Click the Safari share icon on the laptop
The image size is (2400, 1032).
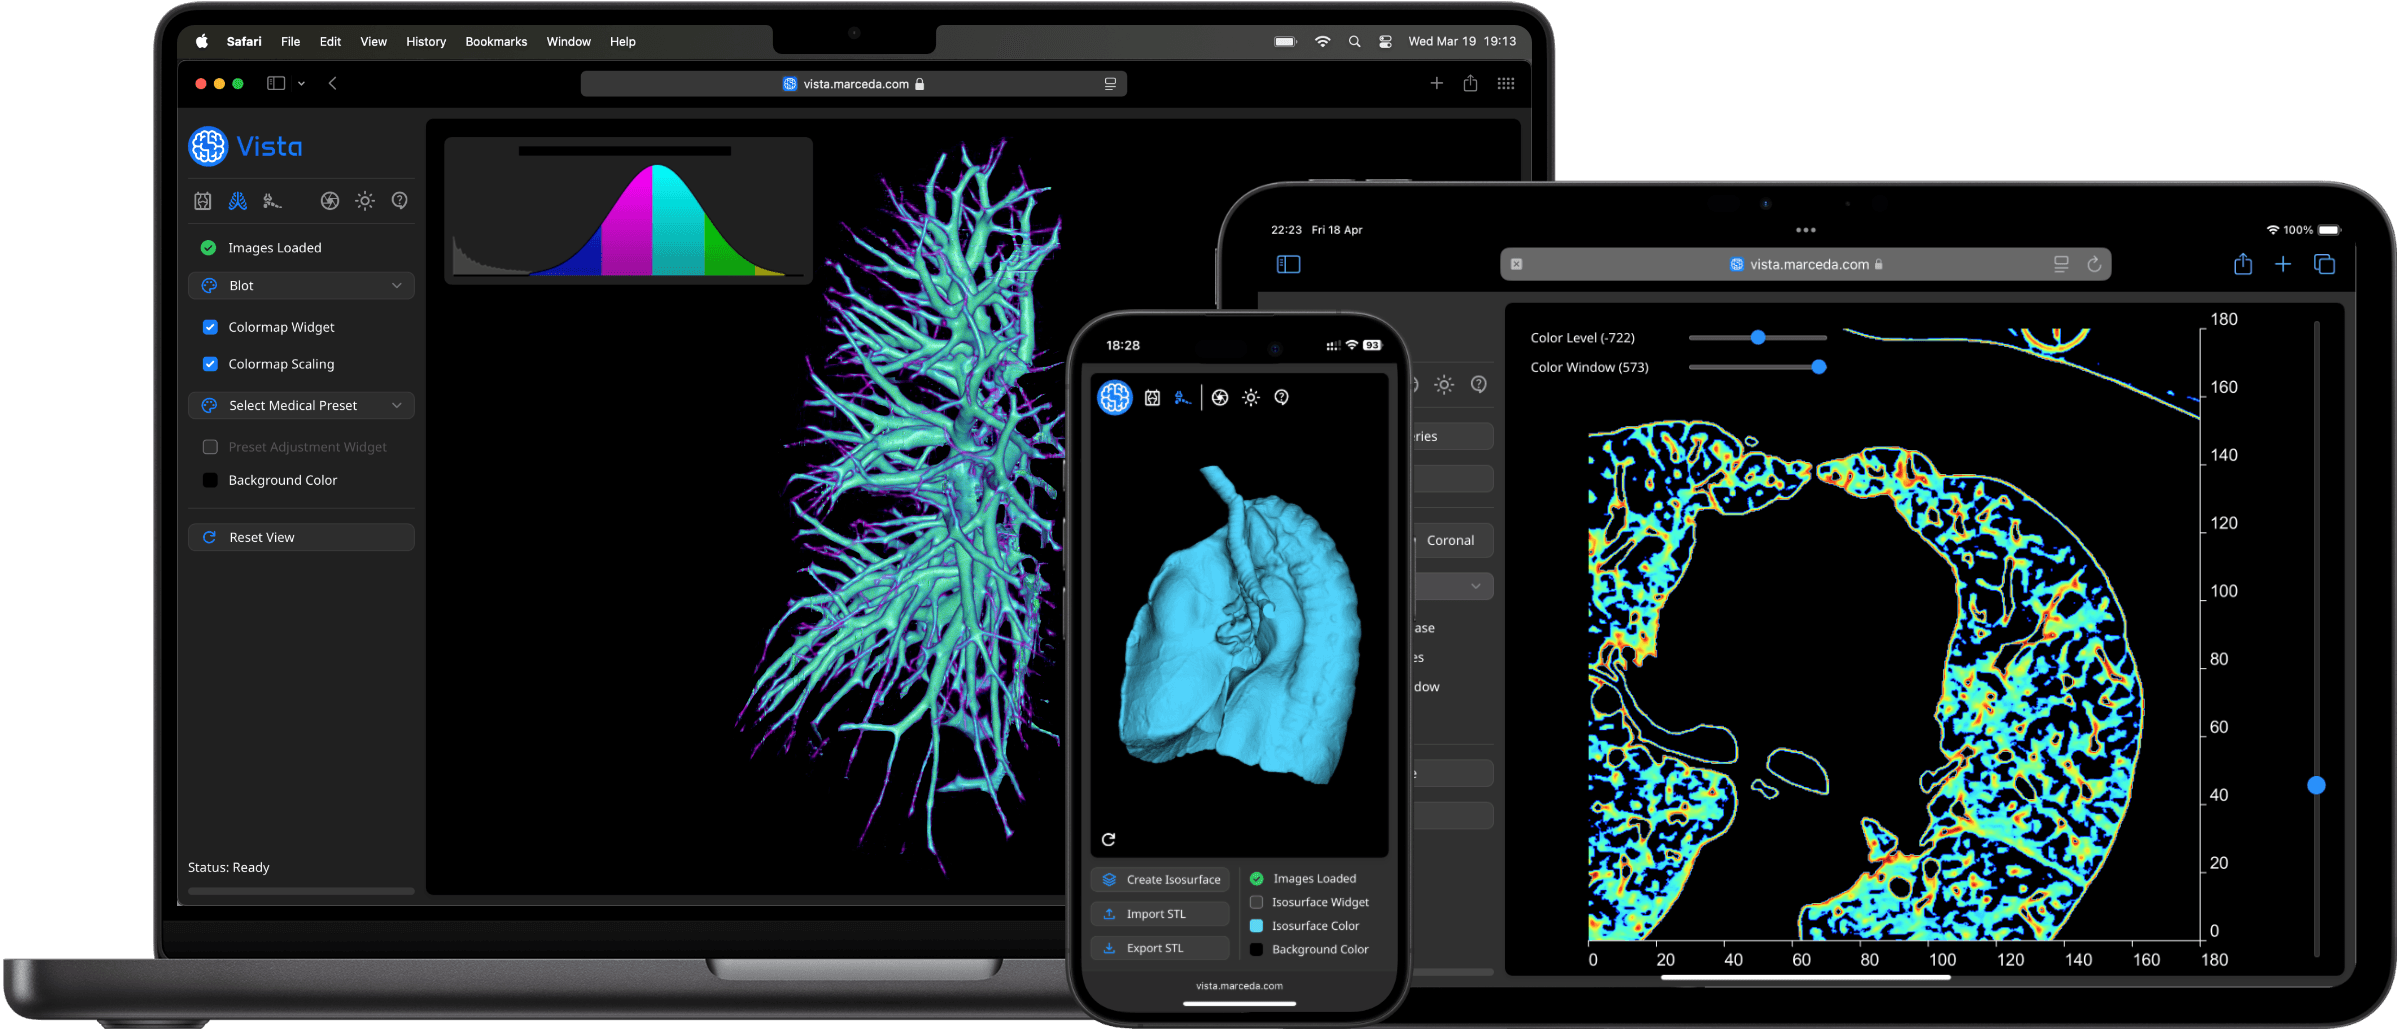click(1470, 84)
